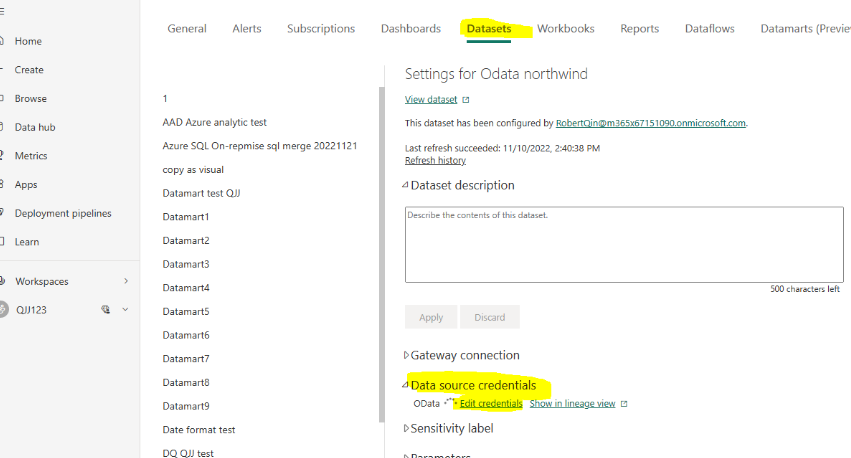Open Create in the navigation pane

click(x=29, y=70)
